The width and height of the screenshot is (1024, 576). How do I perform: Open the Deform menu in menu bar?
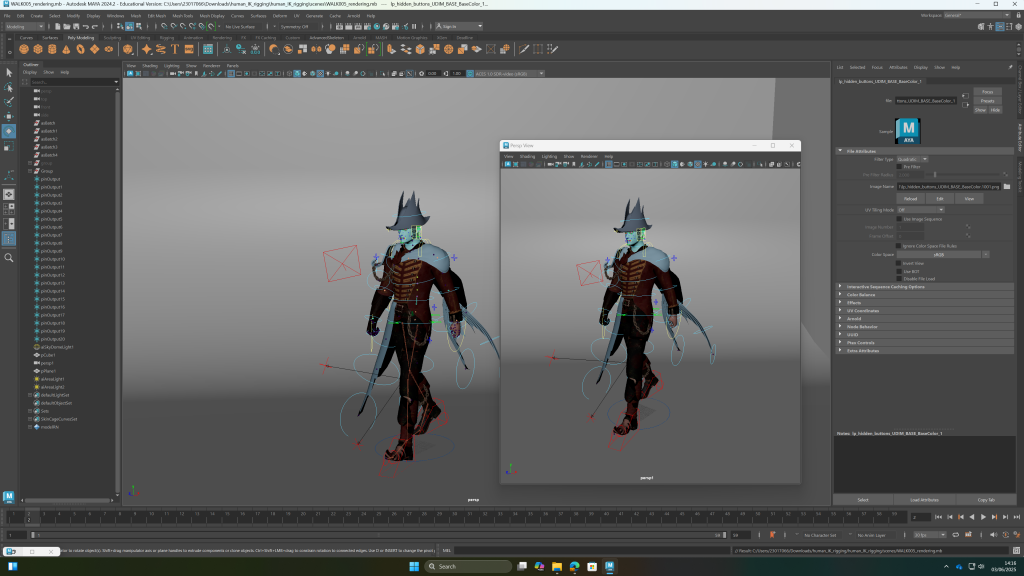coord(279,16)
